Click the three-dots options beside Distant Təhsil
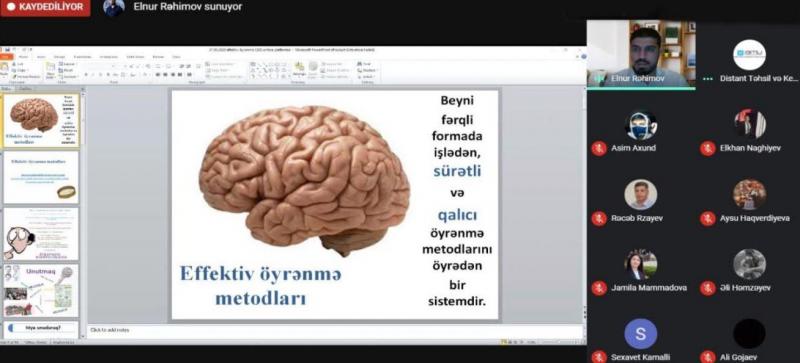Screen dimensions: 800x363 tap(707, 79)
